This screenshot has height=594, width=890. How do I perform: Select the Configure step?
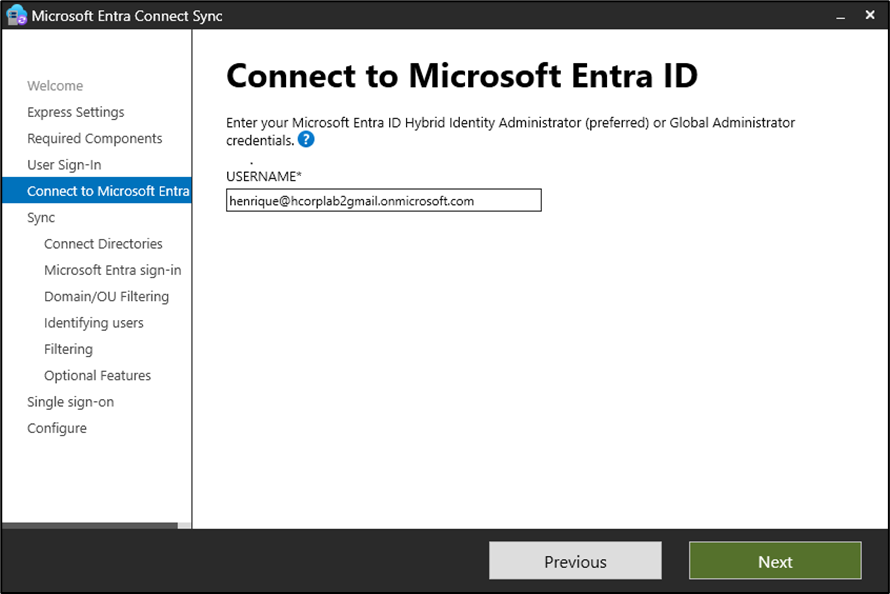pyautogui.click(x=57, y=428)
